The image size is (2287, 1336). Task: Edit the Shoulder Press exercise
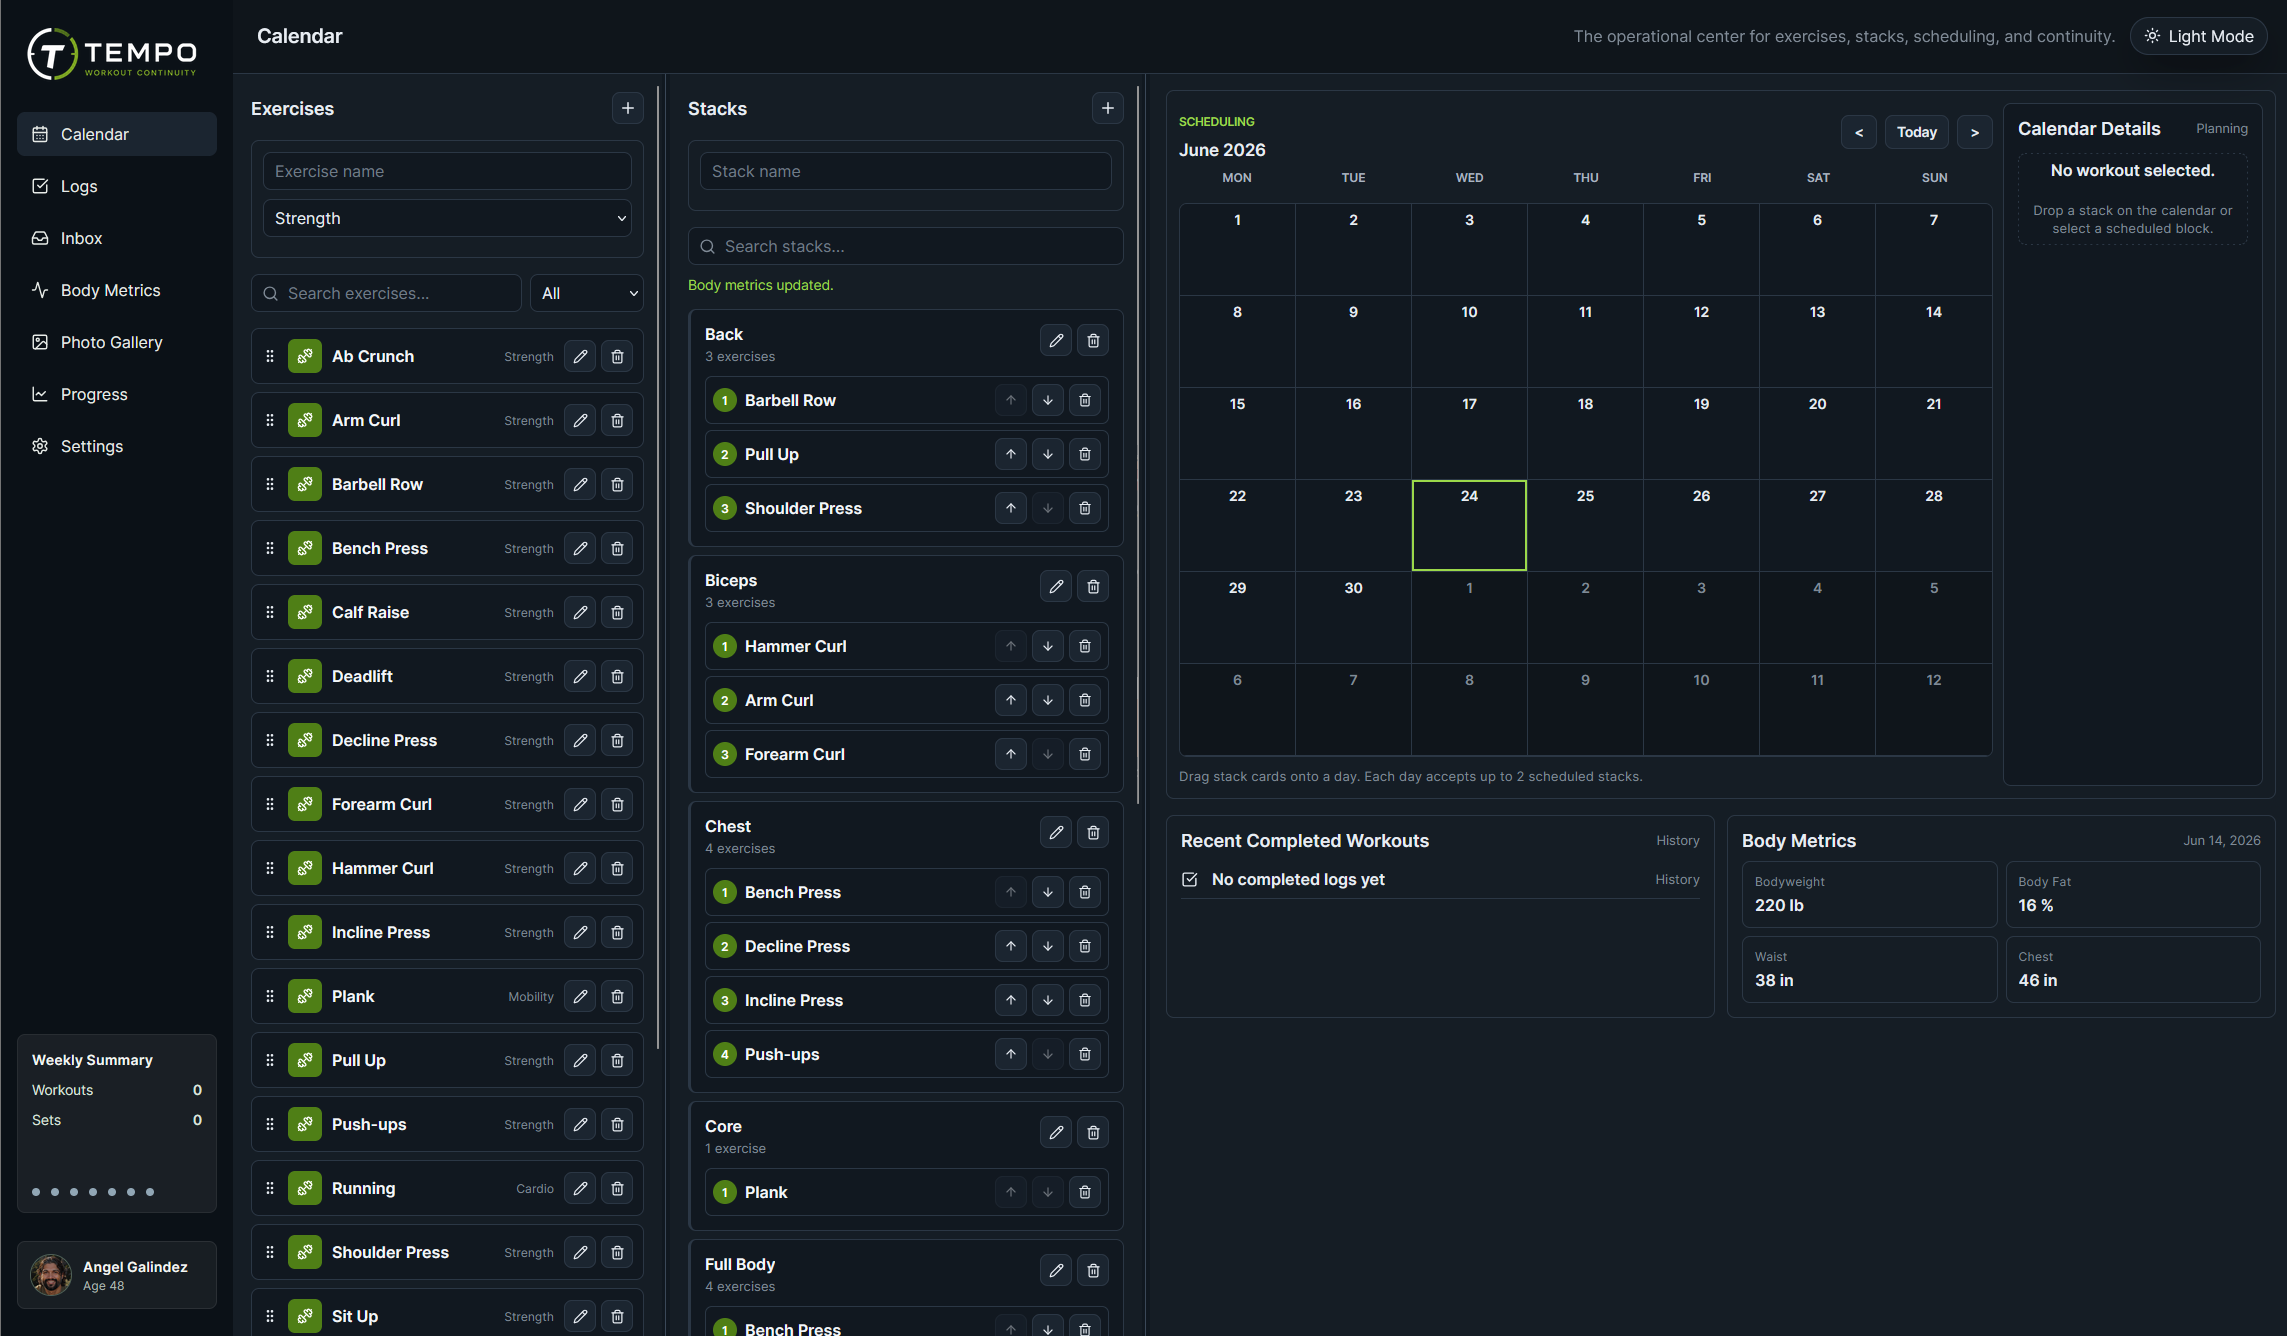click(580, 1252)
